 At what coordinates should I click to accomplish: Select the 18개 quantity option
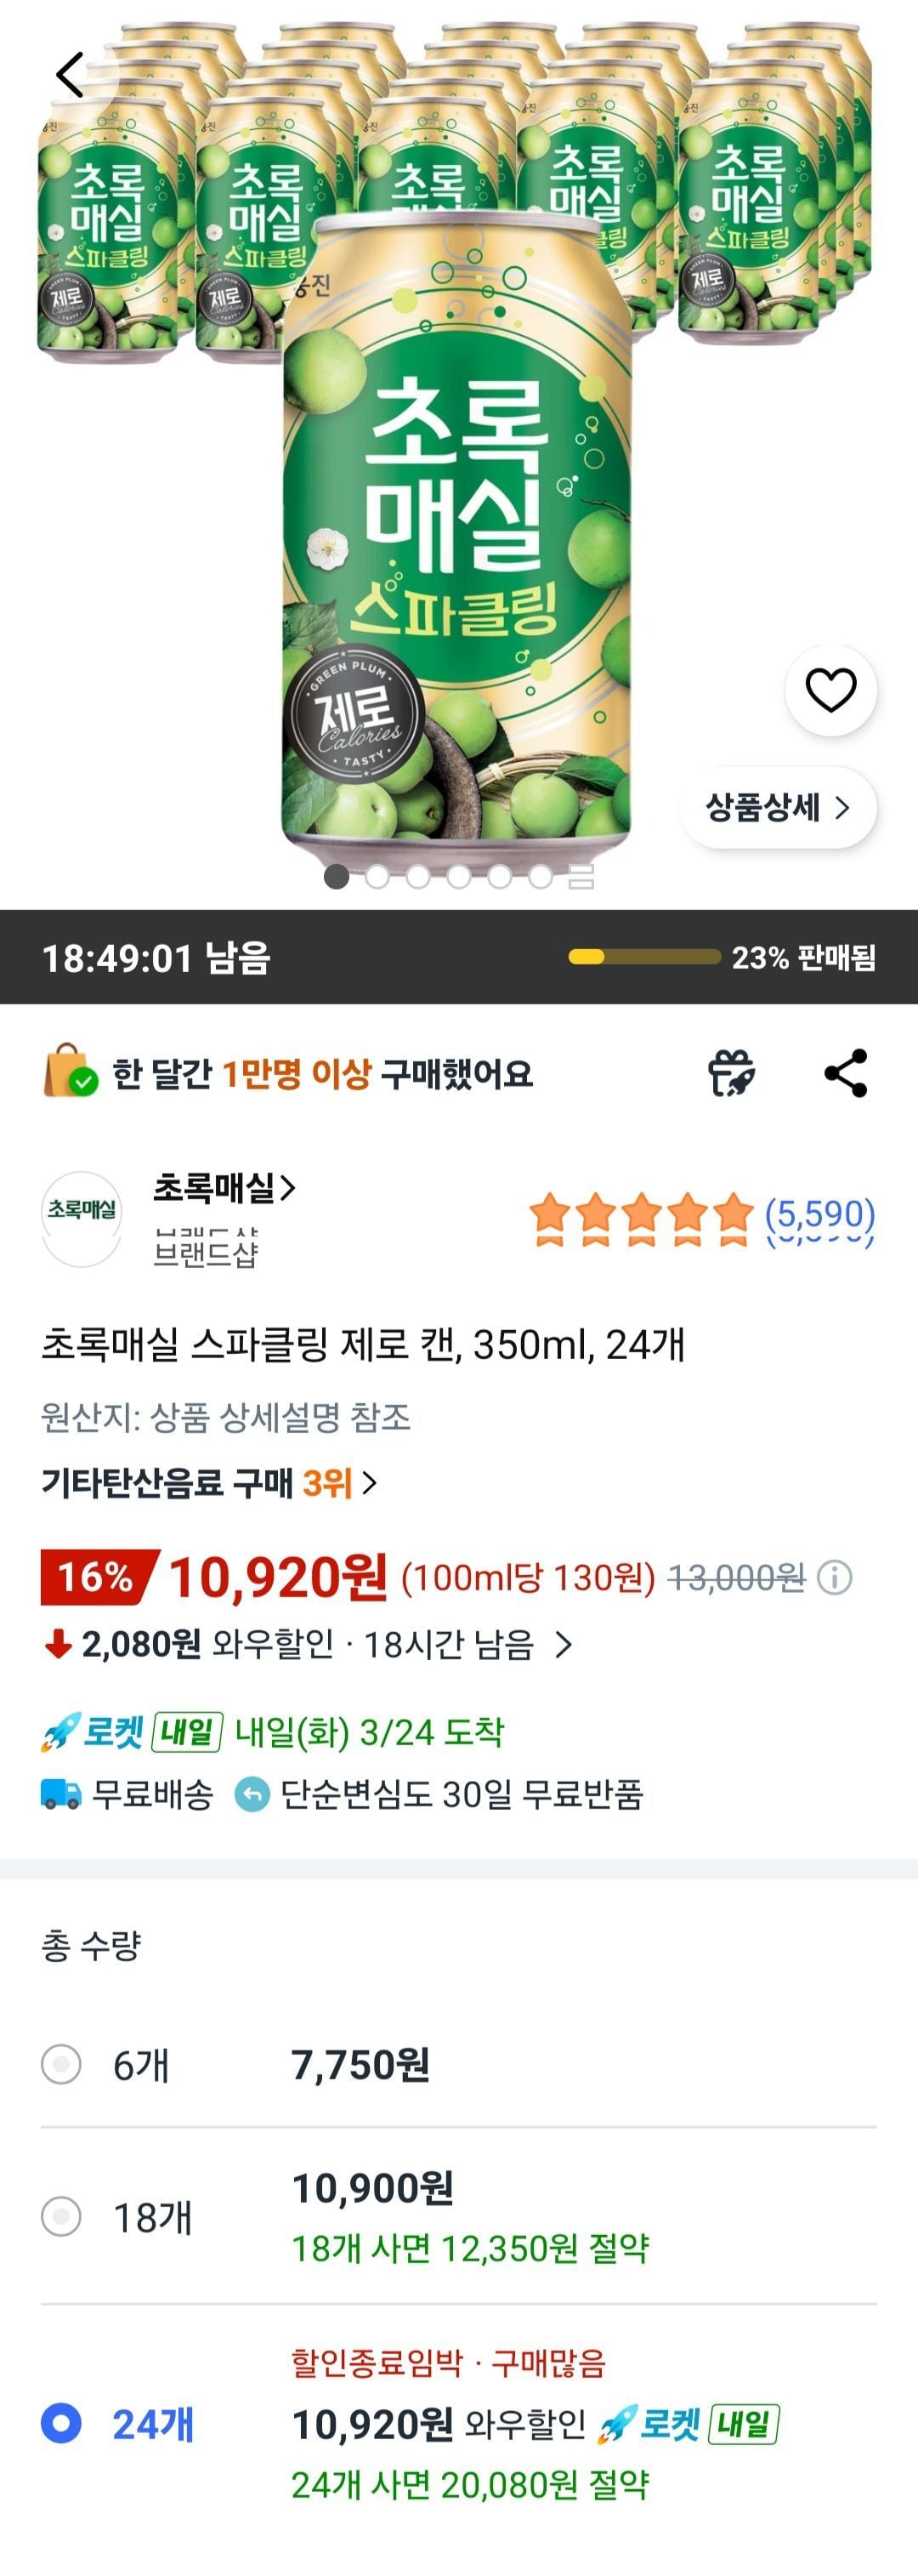(61, 2217)
